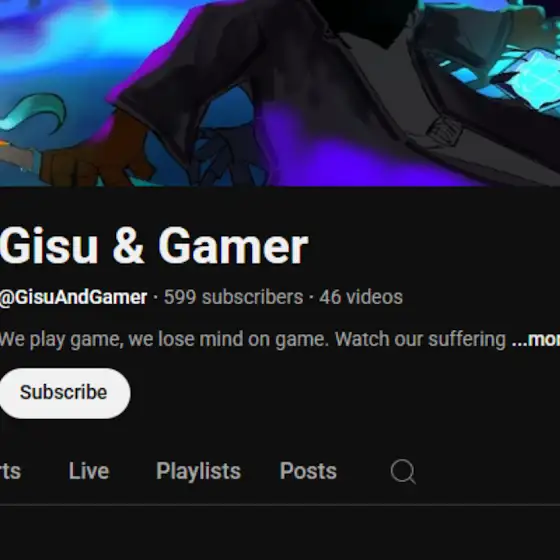This screenshot has height=560, width=560.
Task: Go to the Posts tab
Action: 308,471
